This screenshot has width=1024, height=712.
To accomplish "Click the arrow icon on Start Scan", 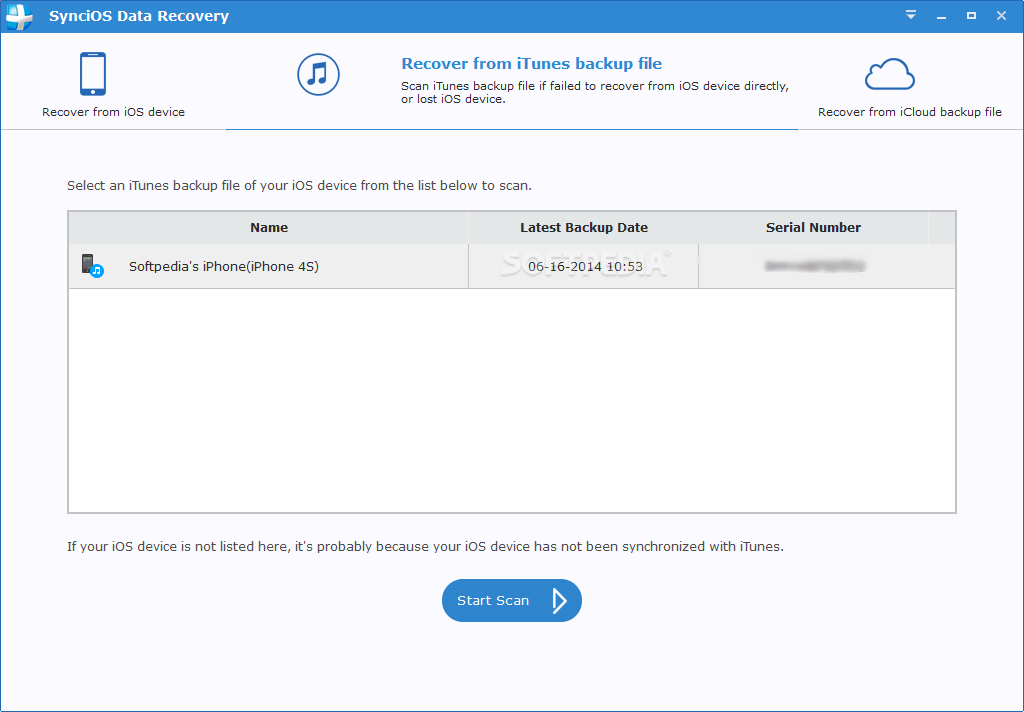I will tap(559, 600).
